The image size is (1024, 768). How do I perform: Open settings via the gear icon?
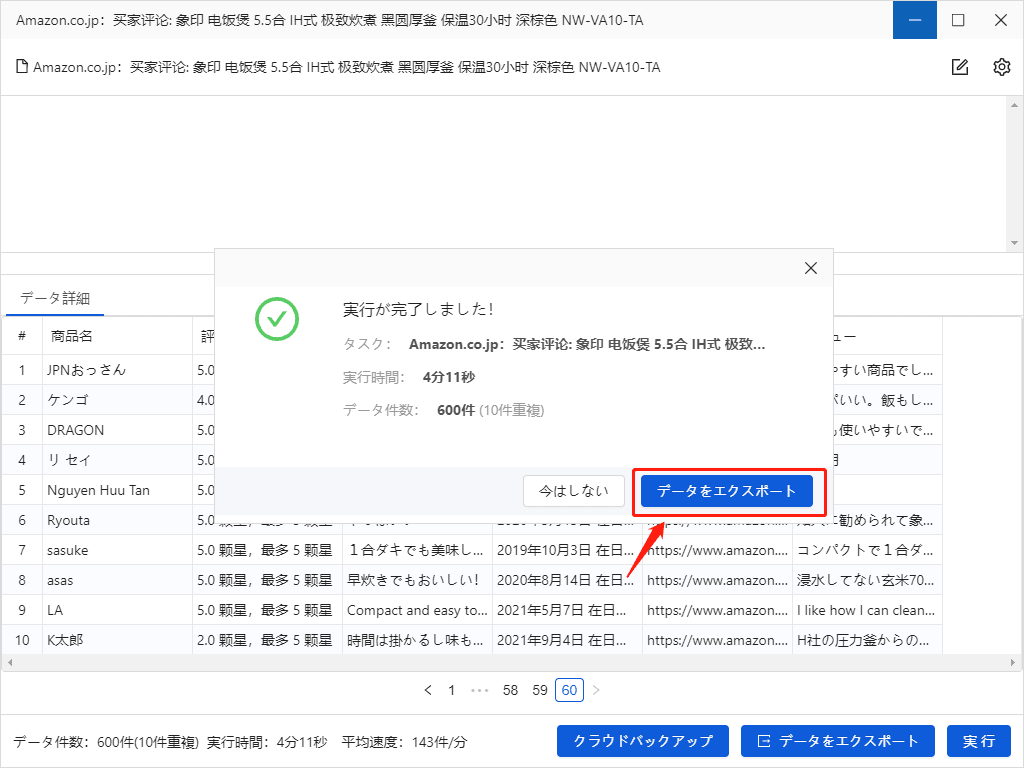pyautogui.click(x=1001, y=67)
